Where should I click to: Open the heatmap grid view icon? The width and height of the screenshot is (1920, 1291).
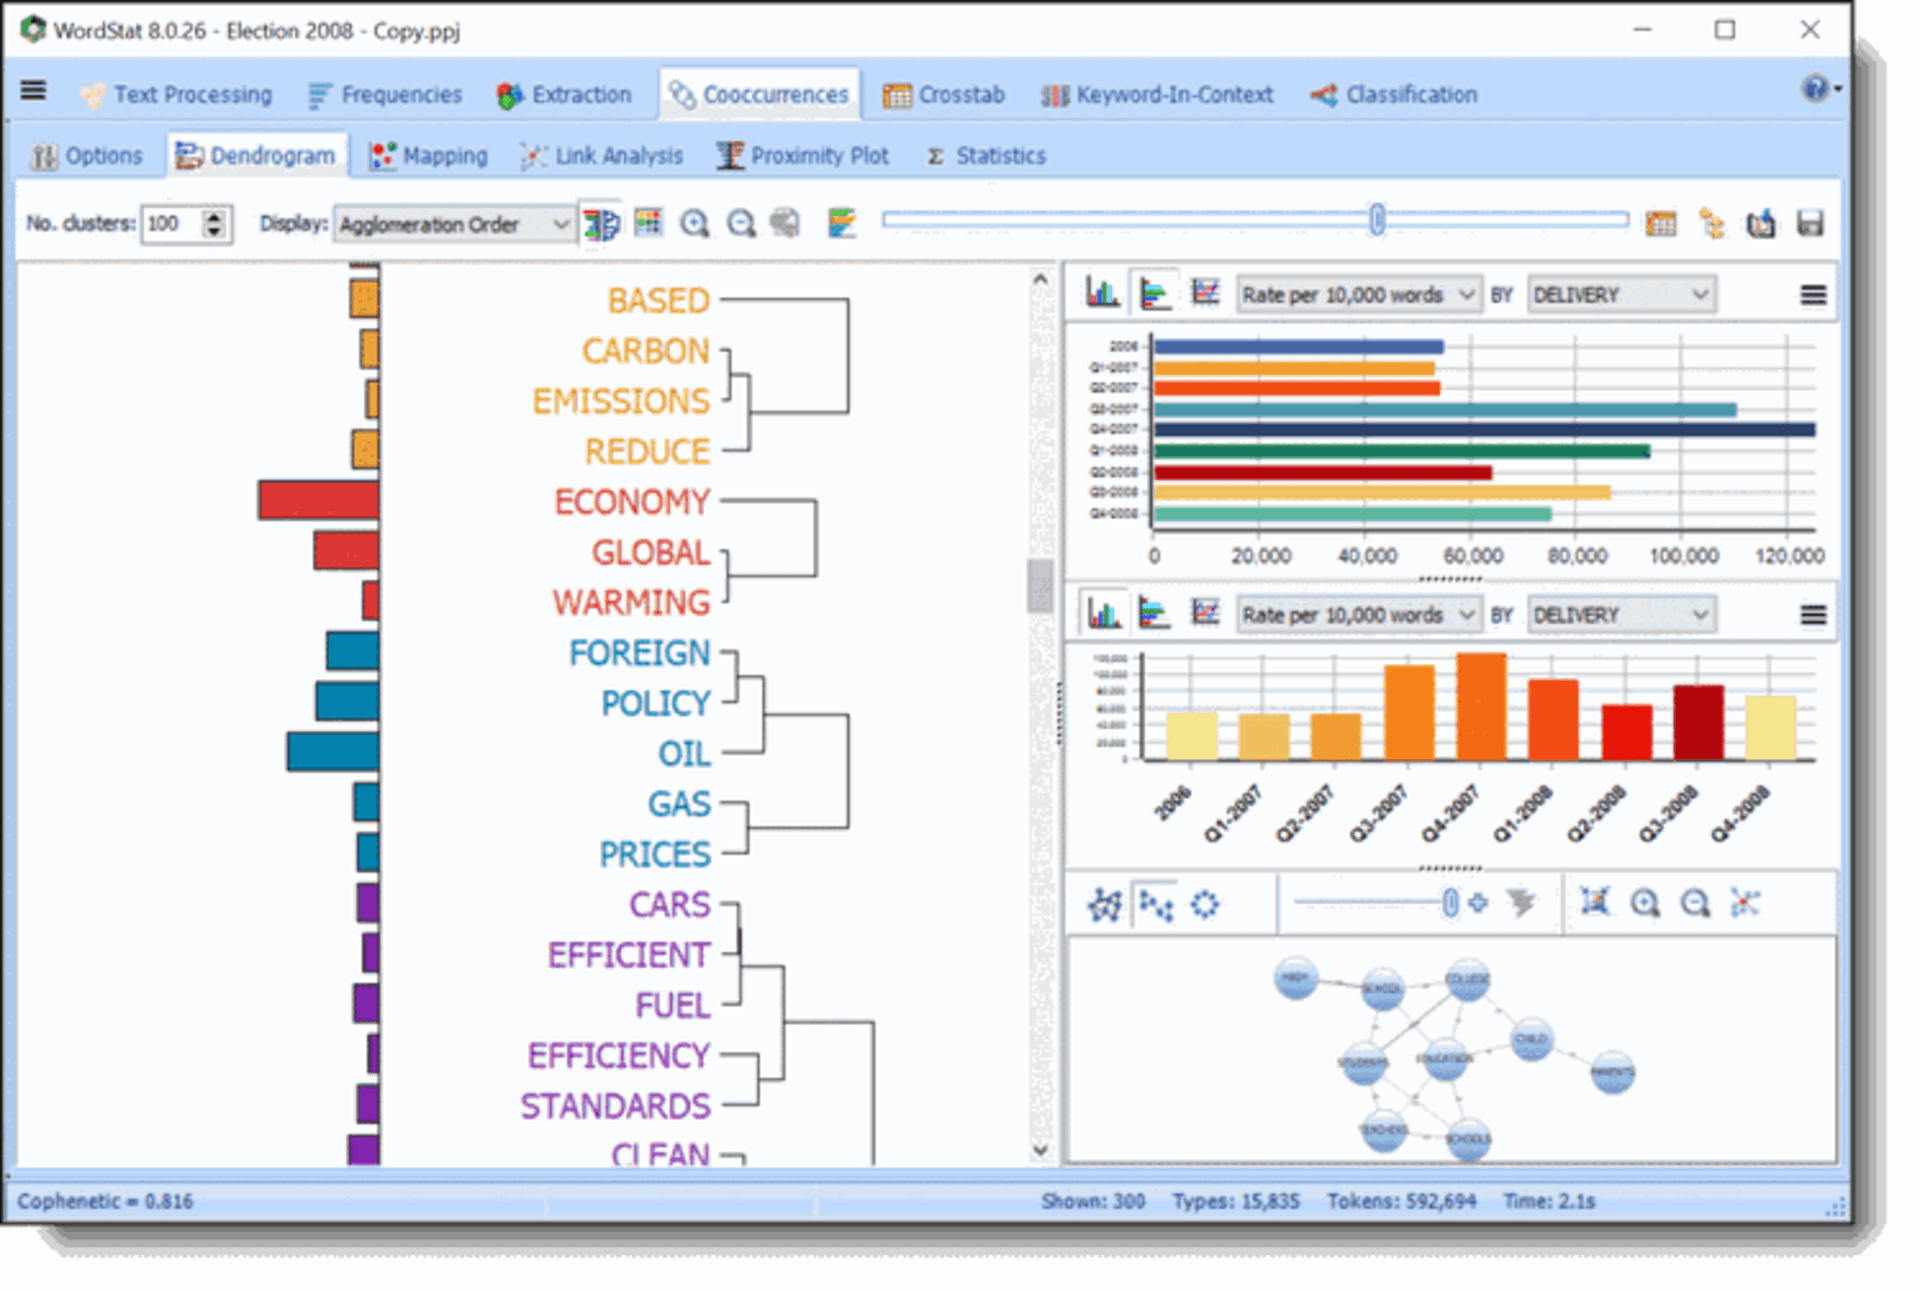[649, 223]
